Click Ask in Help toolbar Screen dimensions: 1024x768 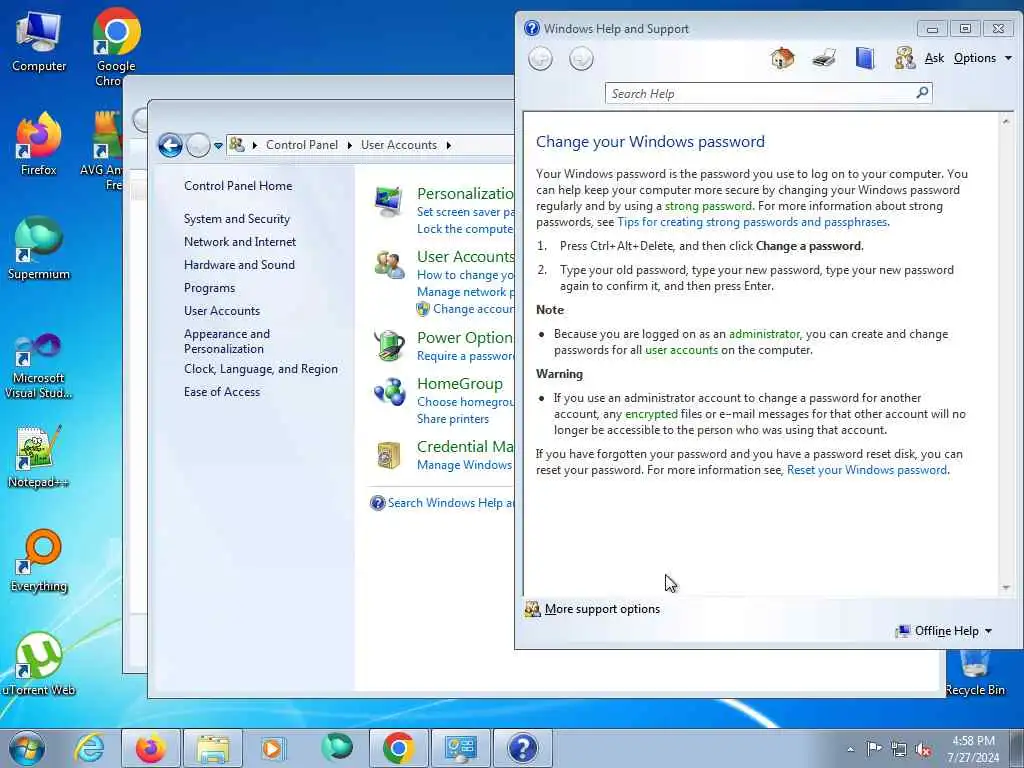point(934,58)
